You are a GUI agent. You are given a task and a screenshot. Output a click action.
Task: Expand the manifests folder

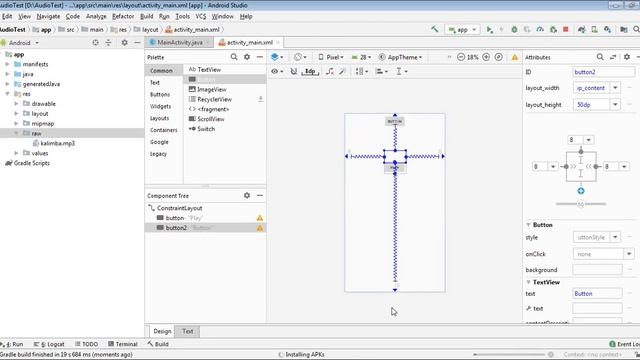point(7,64)
